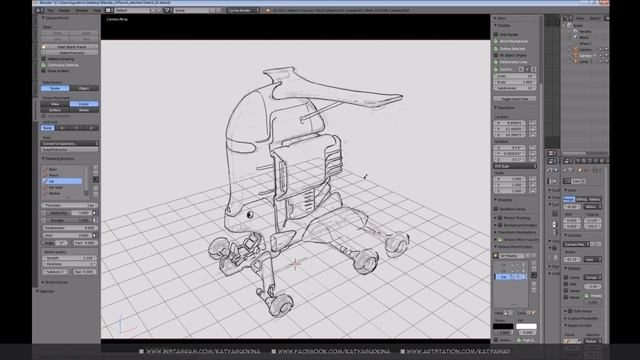640x360 pixels.
Task: Collapse the Shading panel
Action: (x=504, y=200)
